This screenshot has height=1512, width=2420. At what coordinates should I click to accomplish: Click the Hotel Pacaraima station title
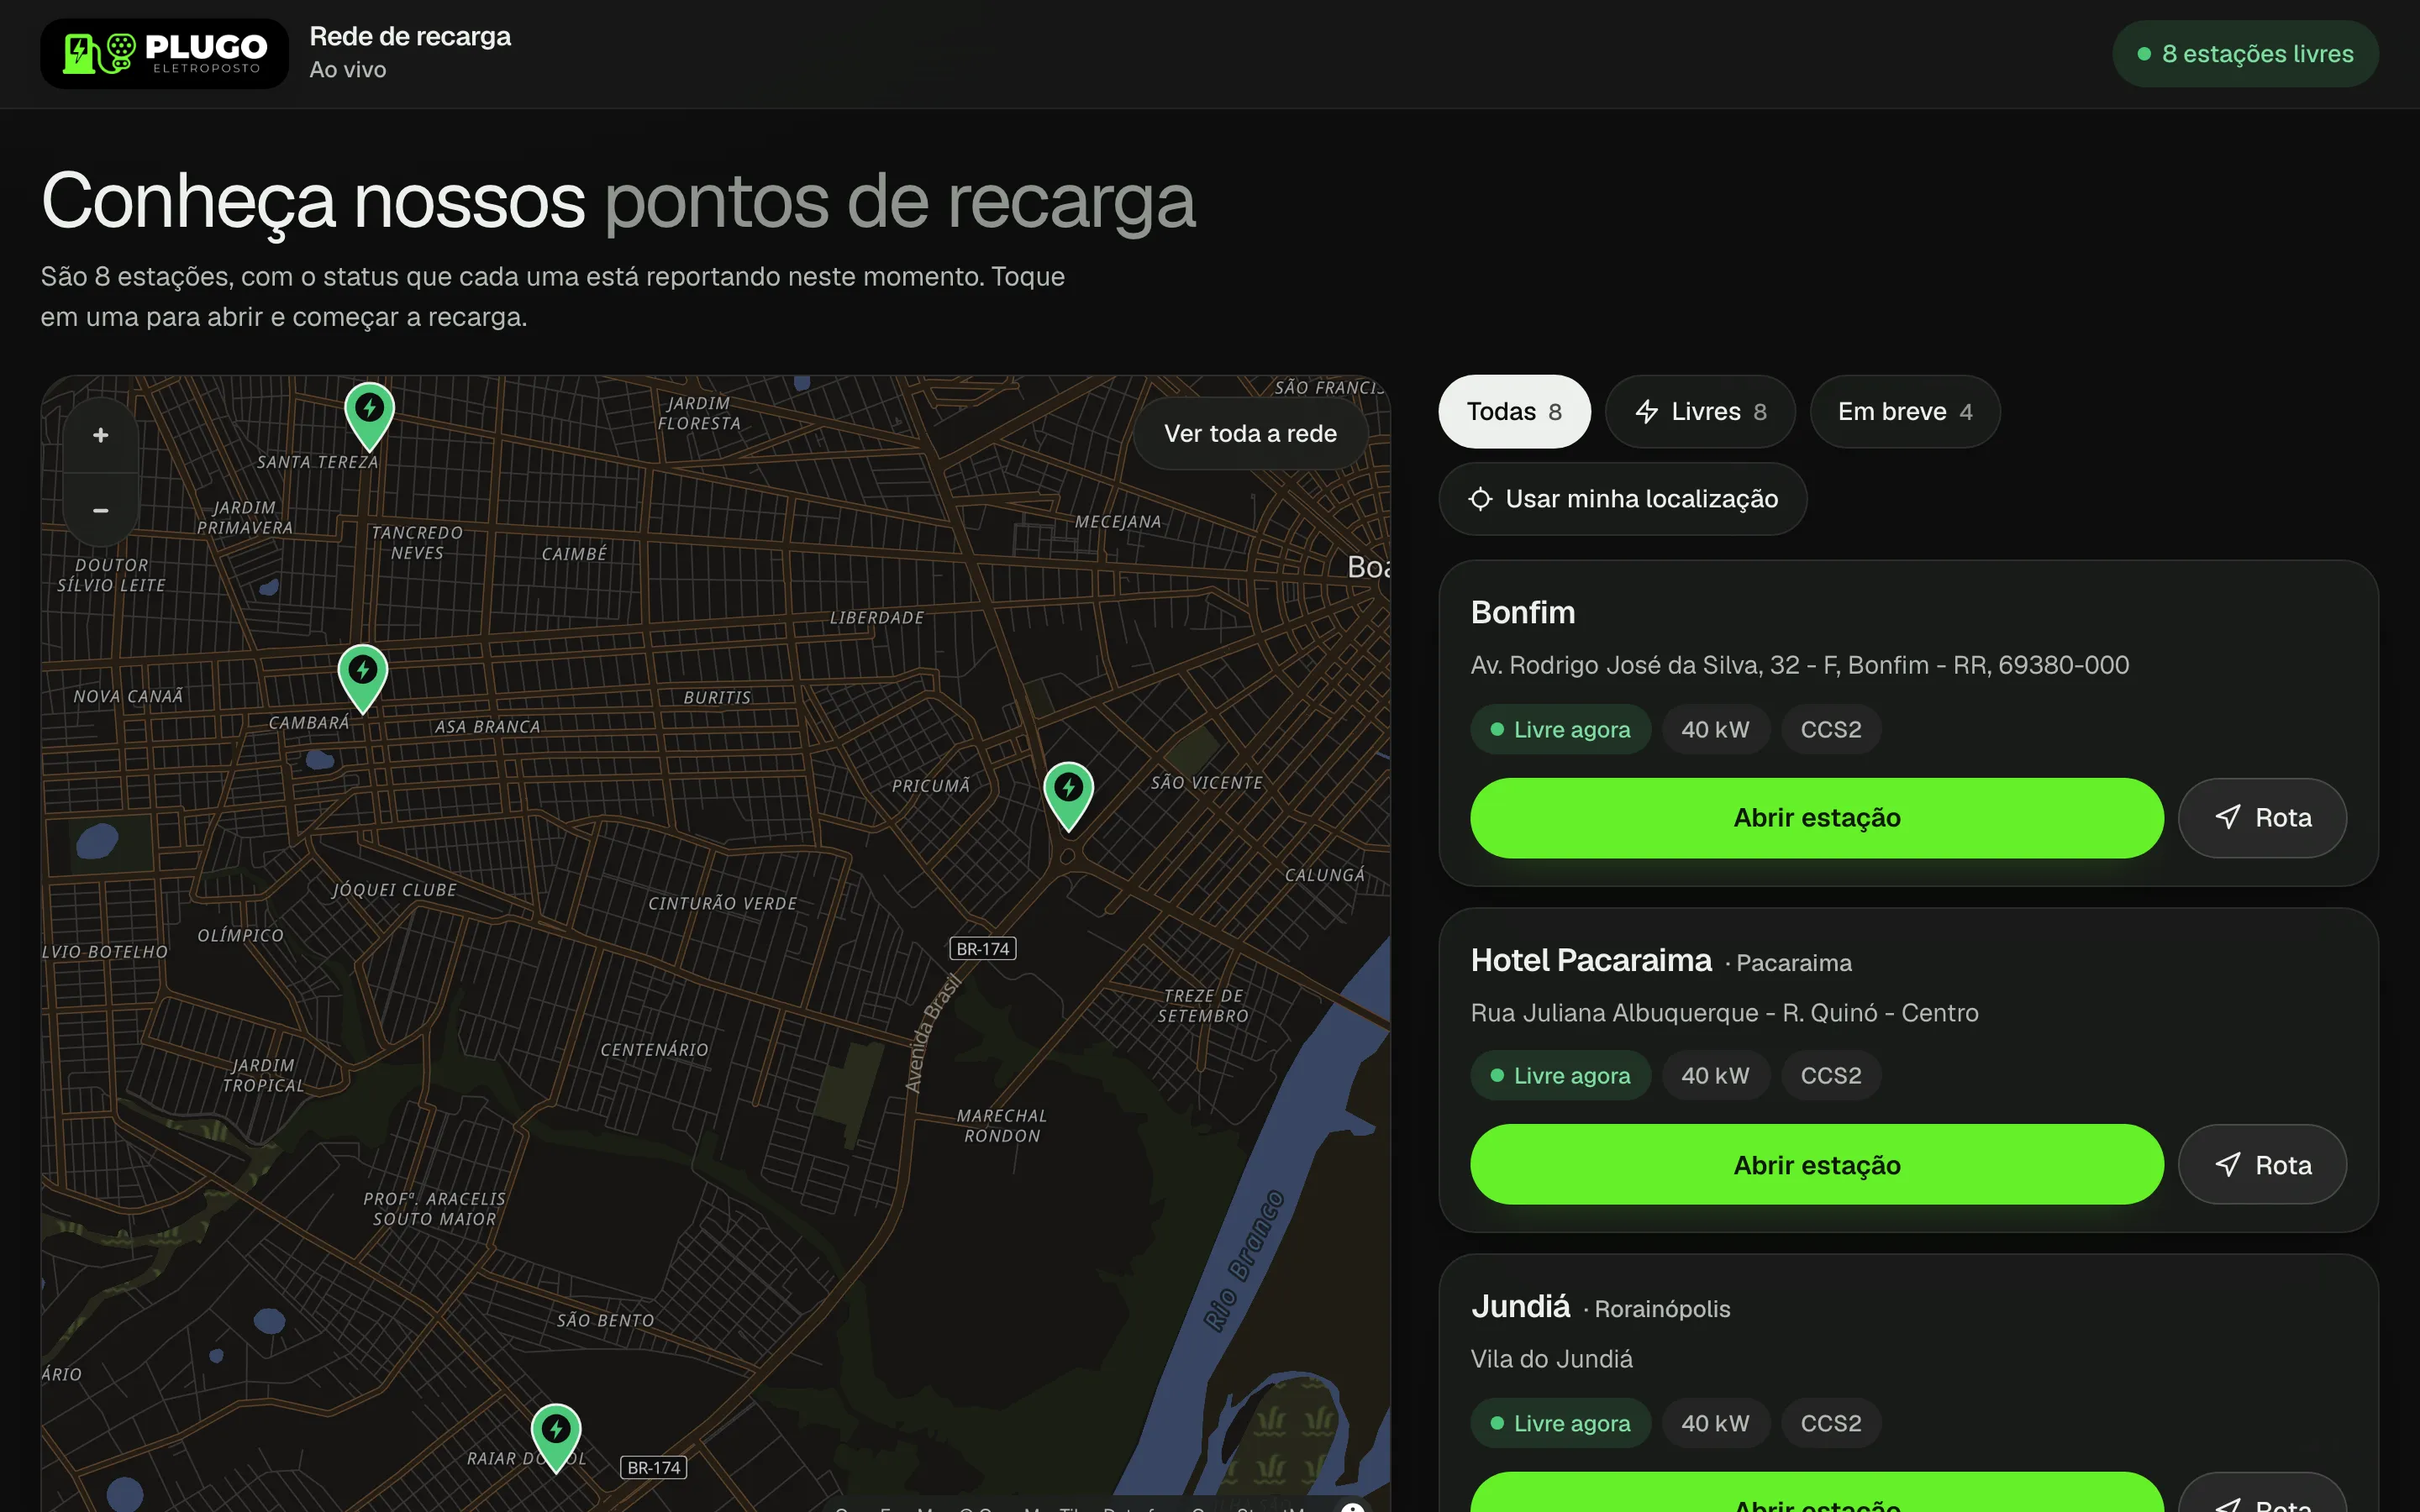click(1591, 960)
